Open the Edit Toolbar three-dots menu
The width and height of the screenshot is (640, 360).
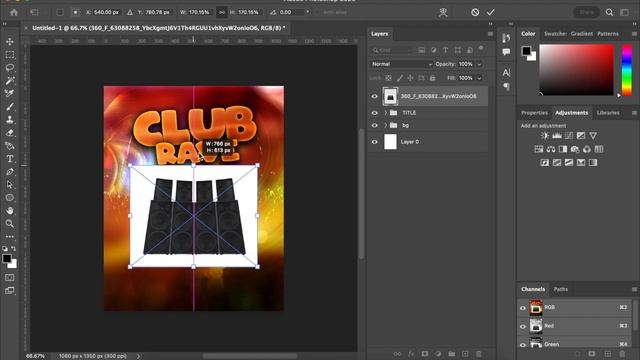[x=10, y=237]
